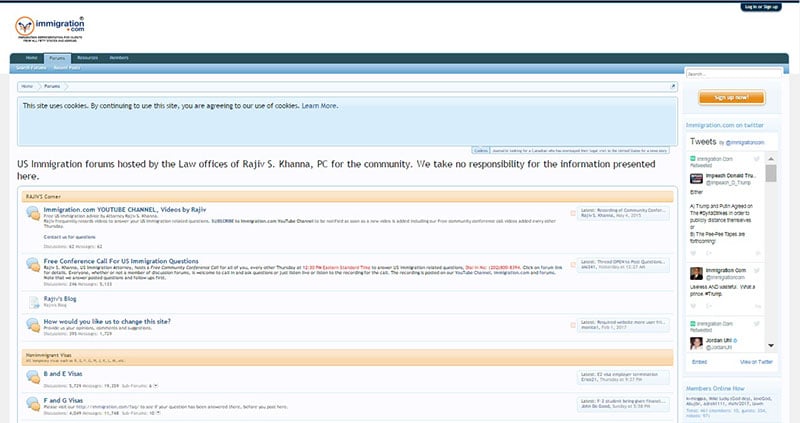Open Free Conference Call For US Immigration Questions
The width and height of the screenshot is (800, 423).
tap(121, 261)
